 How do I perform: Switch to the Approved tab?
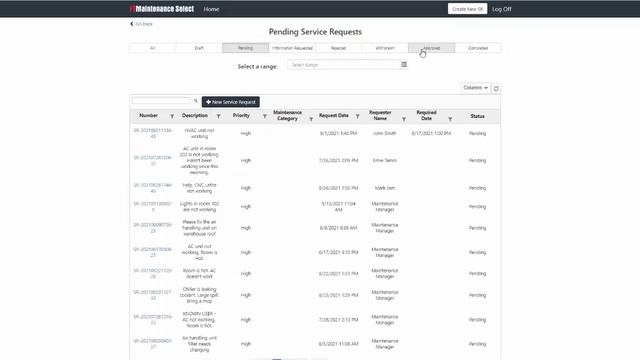coord(431,48)
